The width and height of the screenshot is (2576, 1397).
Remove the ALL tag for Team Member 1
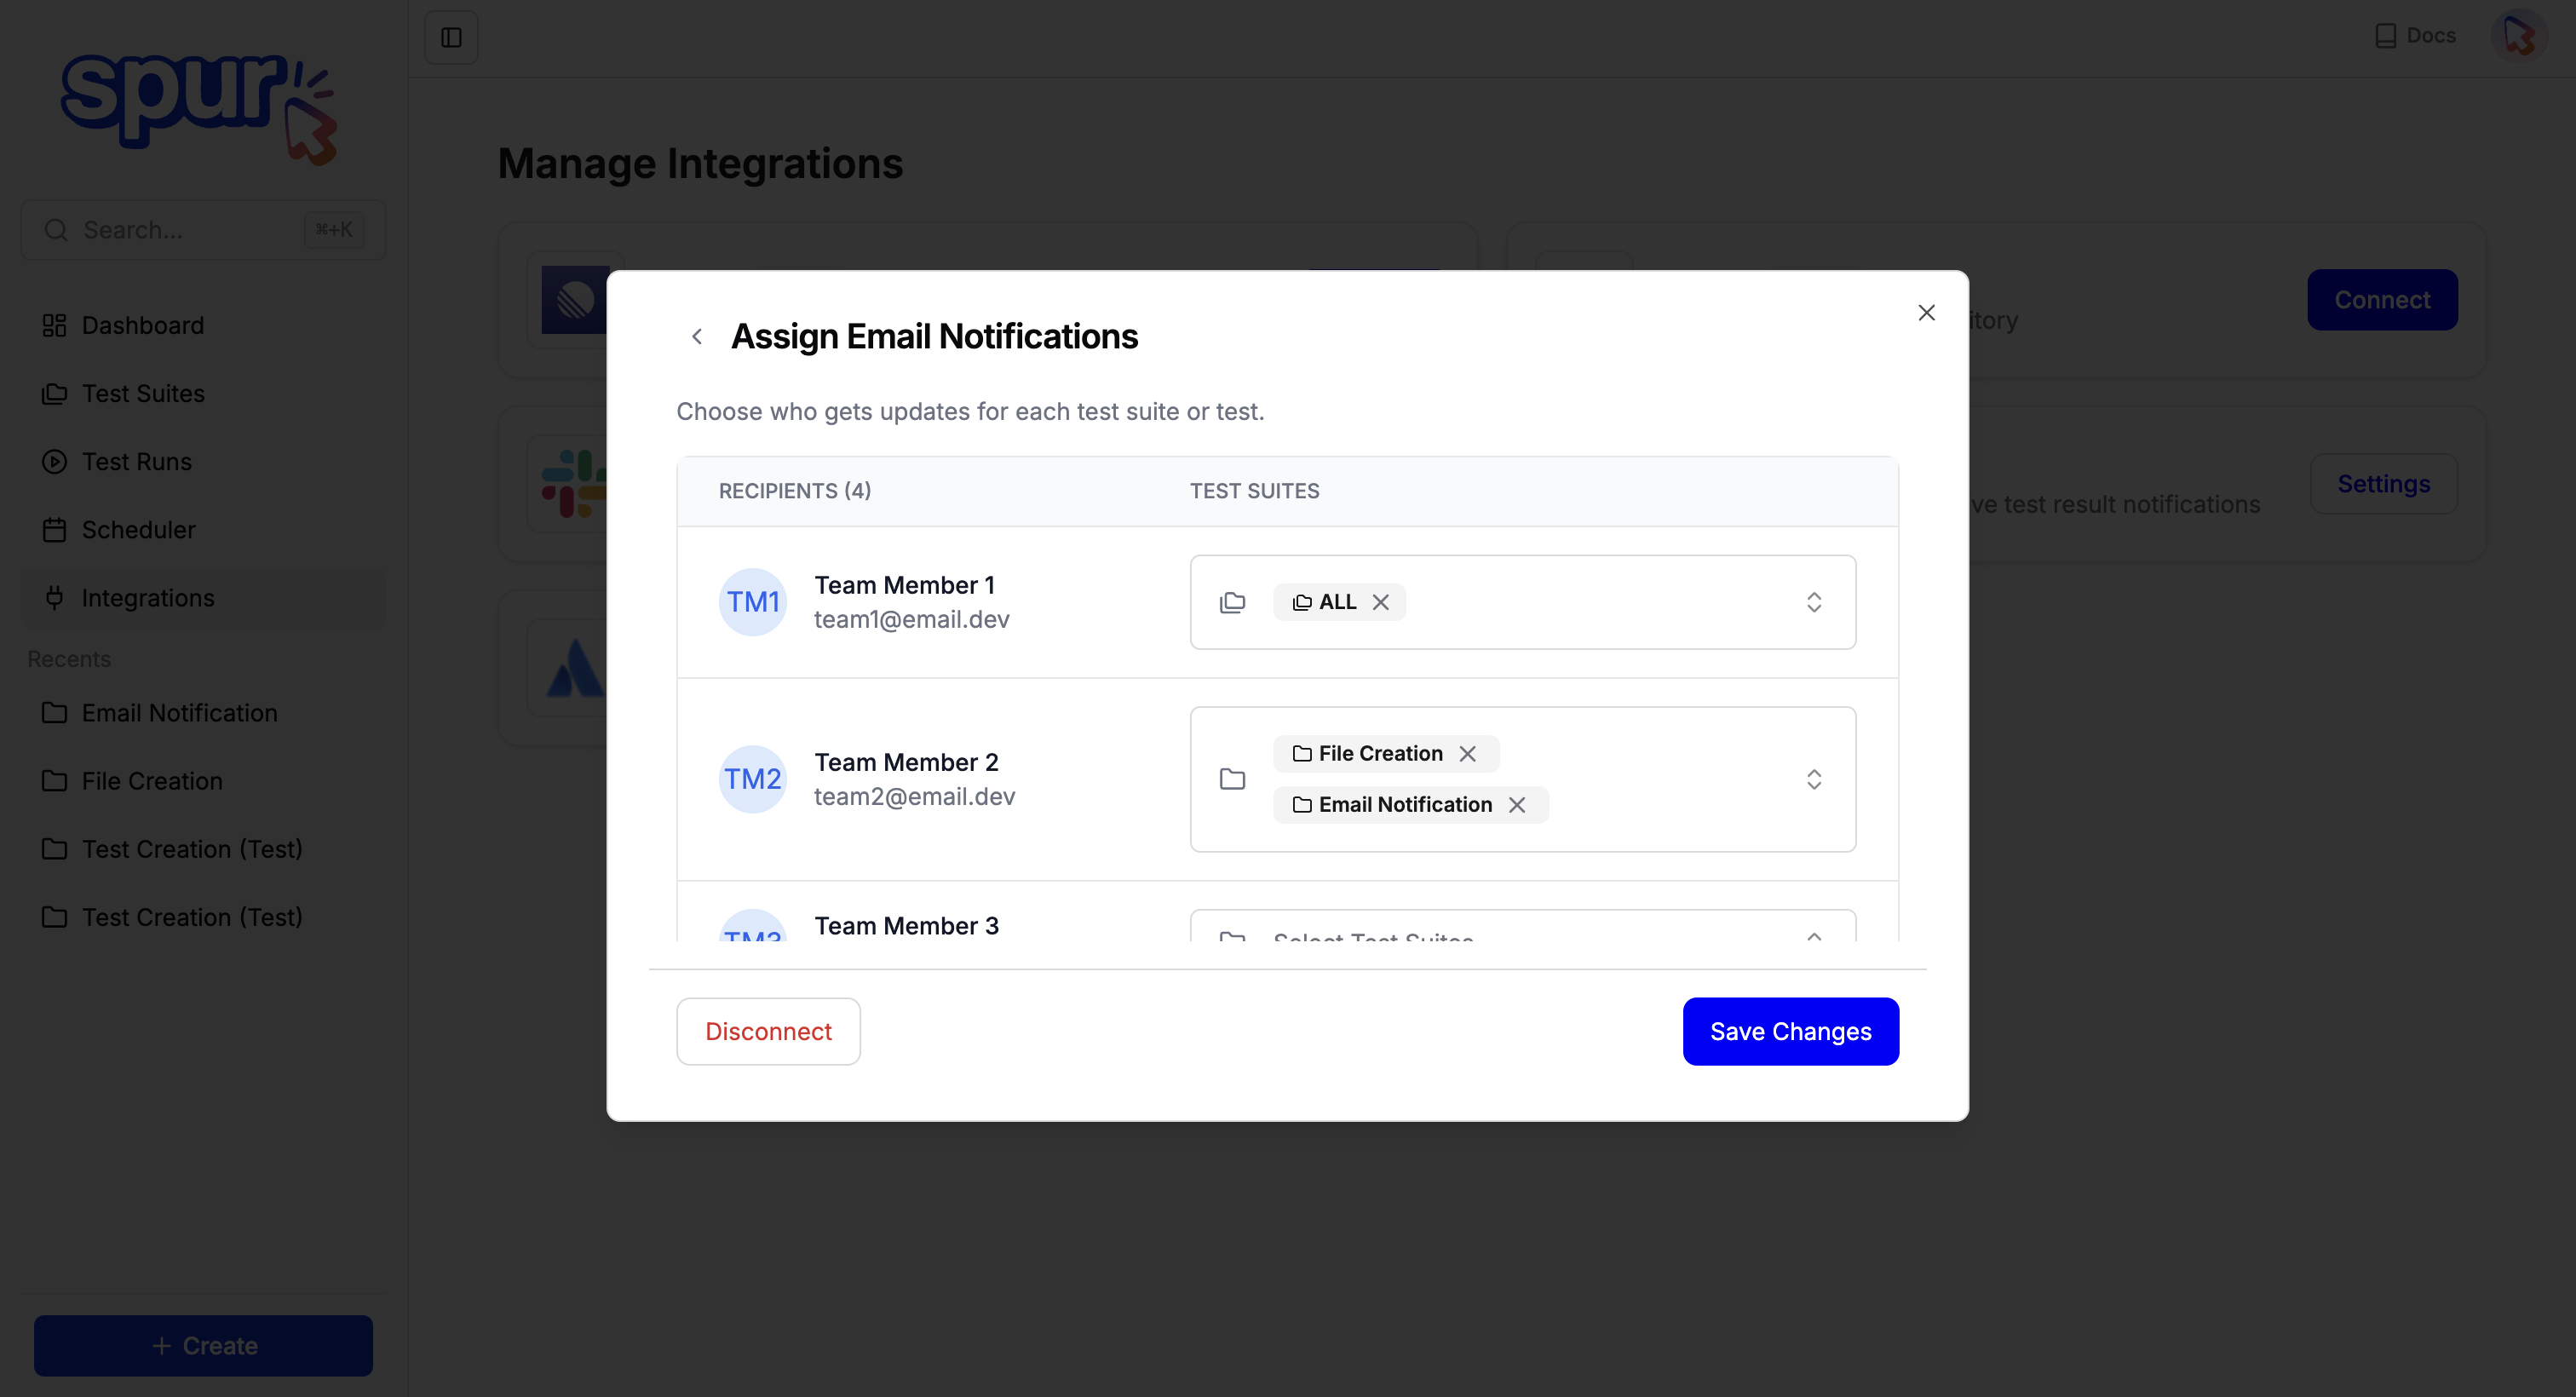pos(1380,602)
